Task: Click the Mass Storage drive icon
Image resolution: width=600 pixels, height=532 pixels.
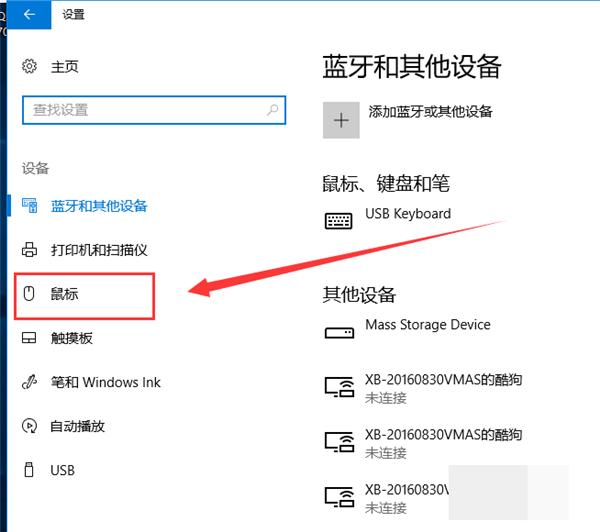Action: pos(339,333)
